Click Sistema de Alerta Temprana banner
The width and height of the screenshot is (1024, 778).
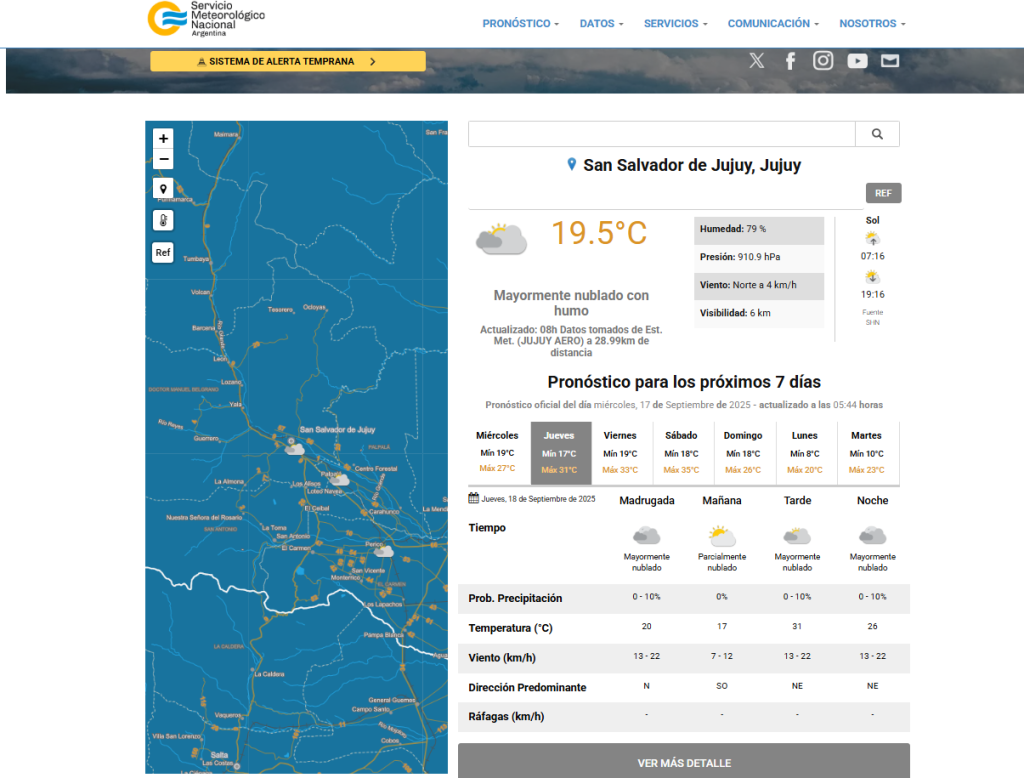[x=288, y=61]
